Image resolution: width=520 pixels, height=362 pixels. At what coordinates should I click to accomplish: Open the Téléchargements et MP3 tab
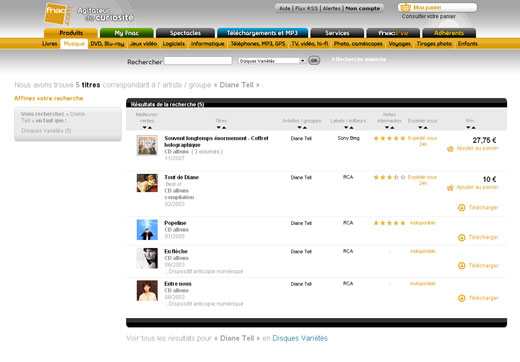pos(262,33)
